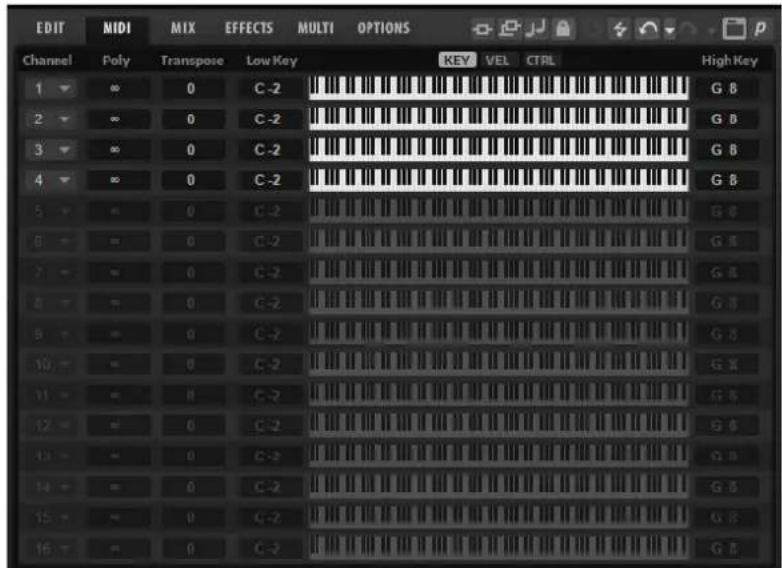Viewport: 782px width, 568px height.
Task: Open the dimmed Channel dropdown for slot 14
Action: (x=50, y=487)
